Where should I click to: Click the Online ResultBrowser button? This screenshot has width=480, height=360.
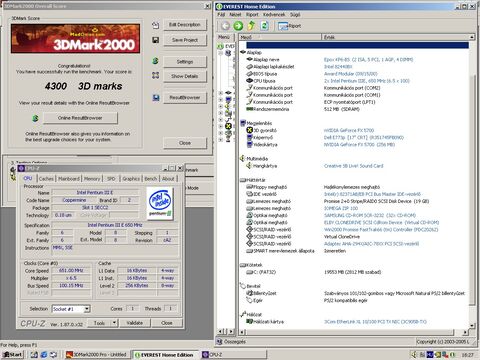(x=80, y=118)
